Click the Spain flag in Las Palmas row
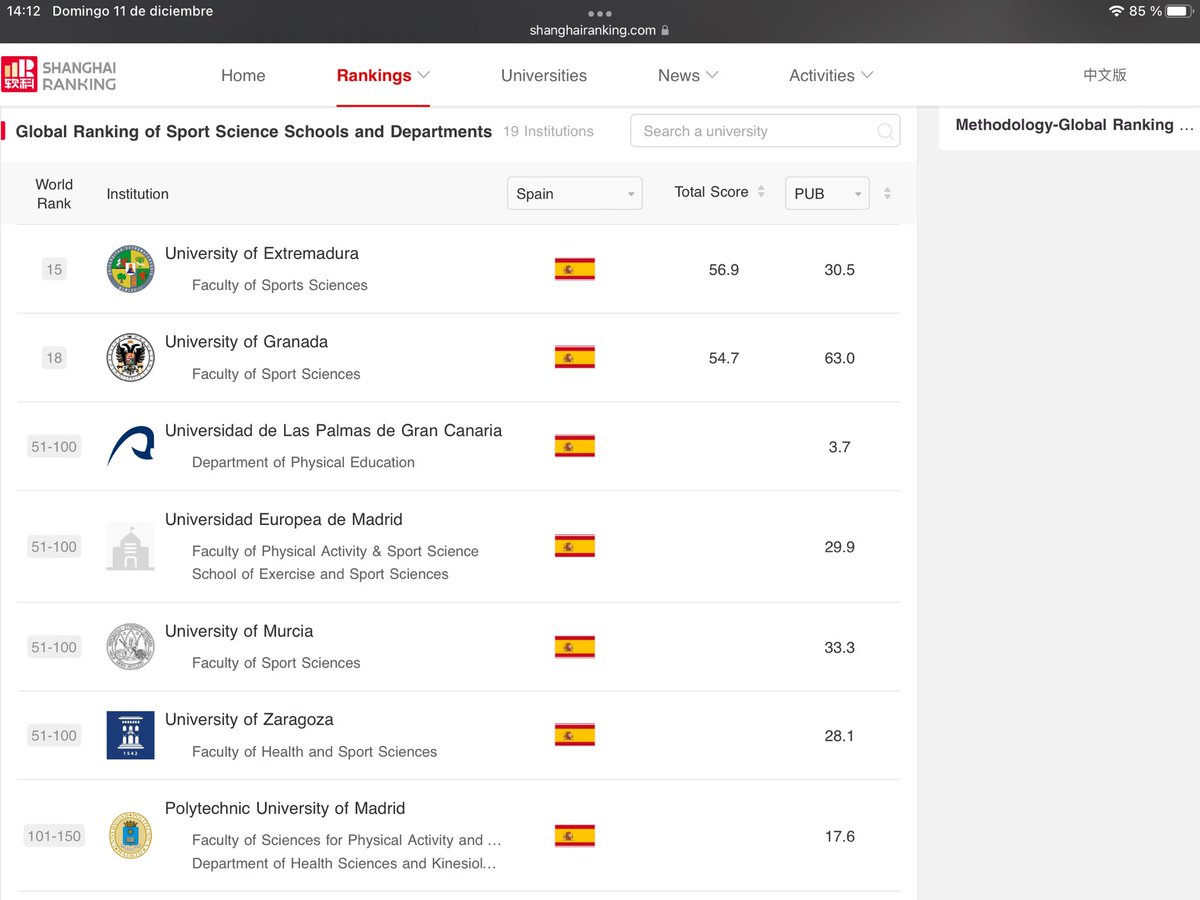 click(x=574, y=446)
